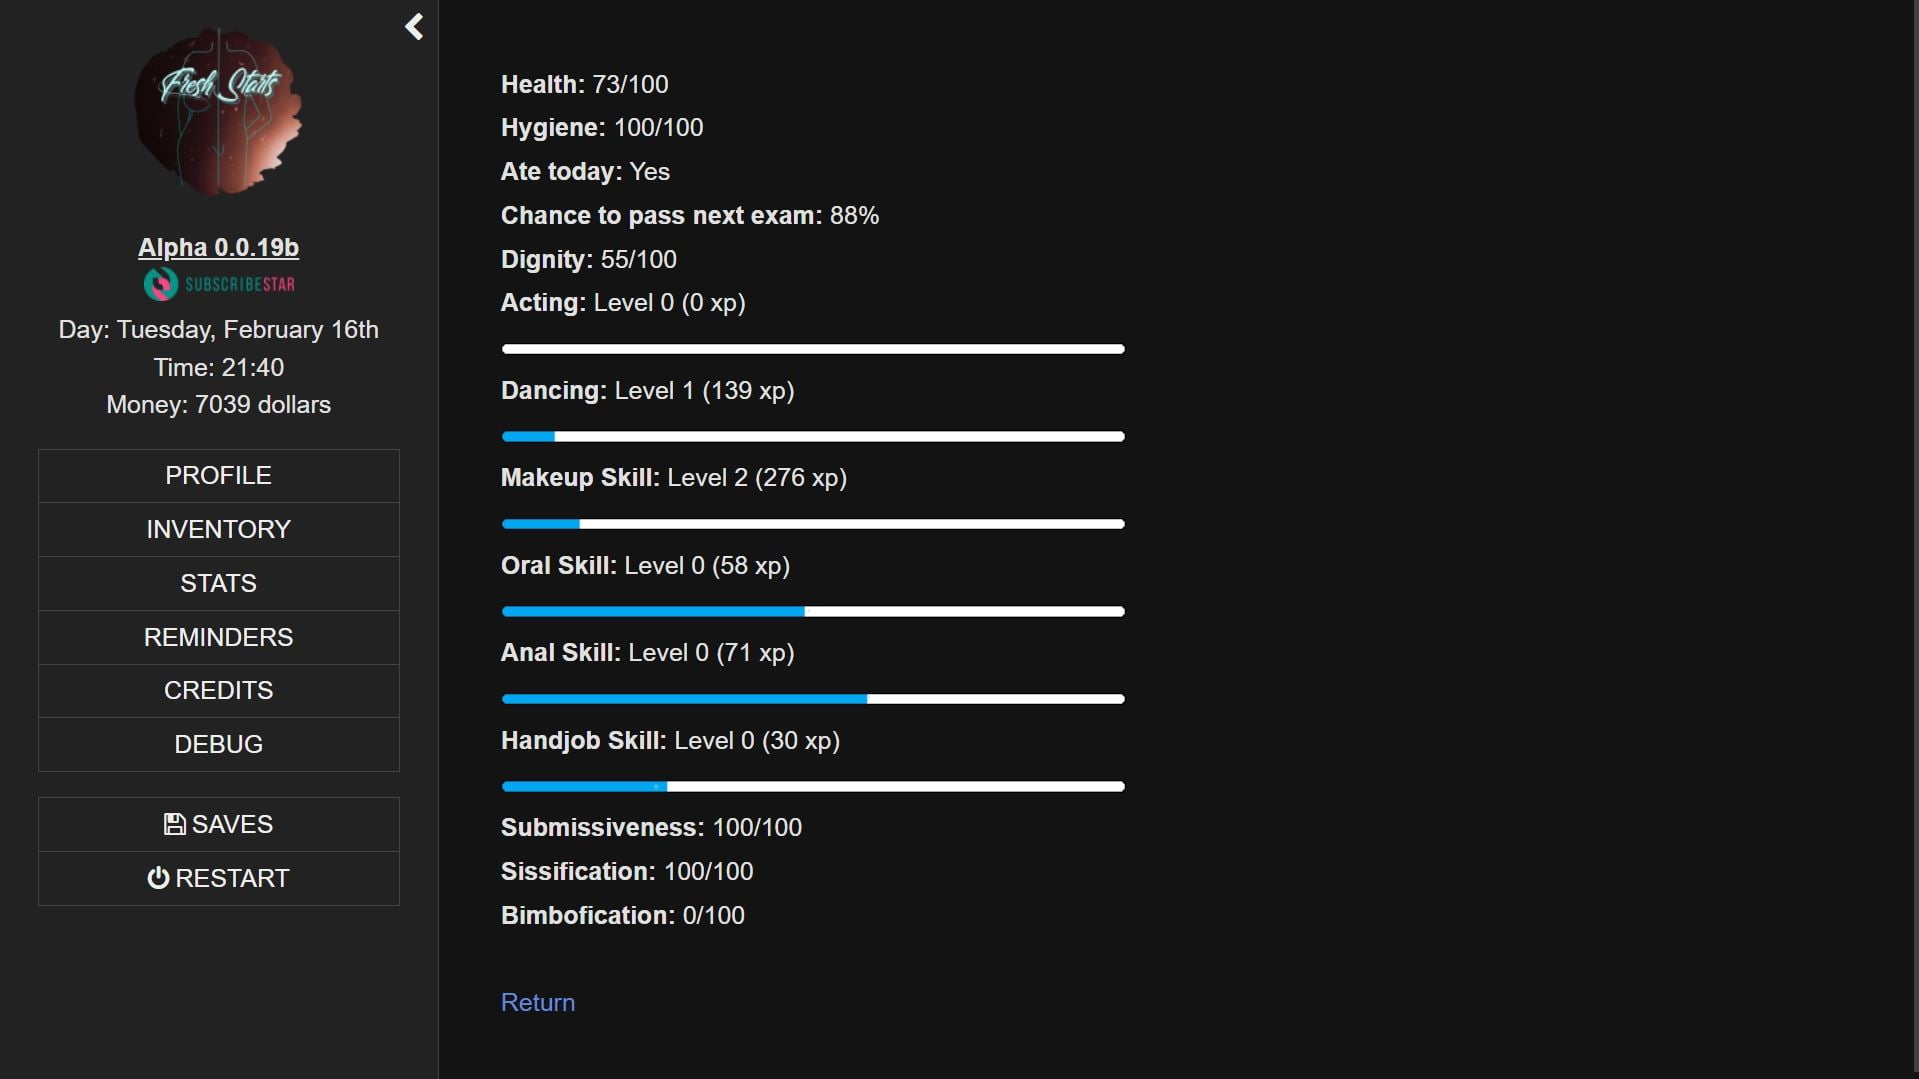Click the Makeup Skill progress bar
The image size is (1919, 1079).
click(812, 523)
